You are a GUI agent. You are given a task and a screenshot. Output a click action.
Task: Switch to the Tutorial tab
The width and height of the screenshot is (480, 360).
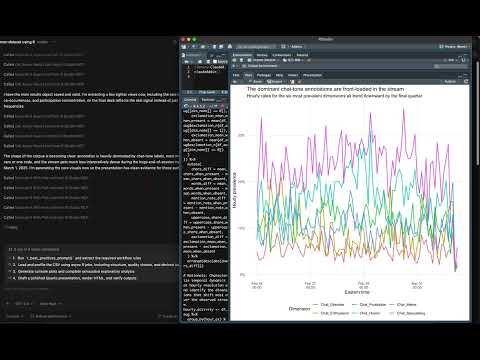[302, 55]
